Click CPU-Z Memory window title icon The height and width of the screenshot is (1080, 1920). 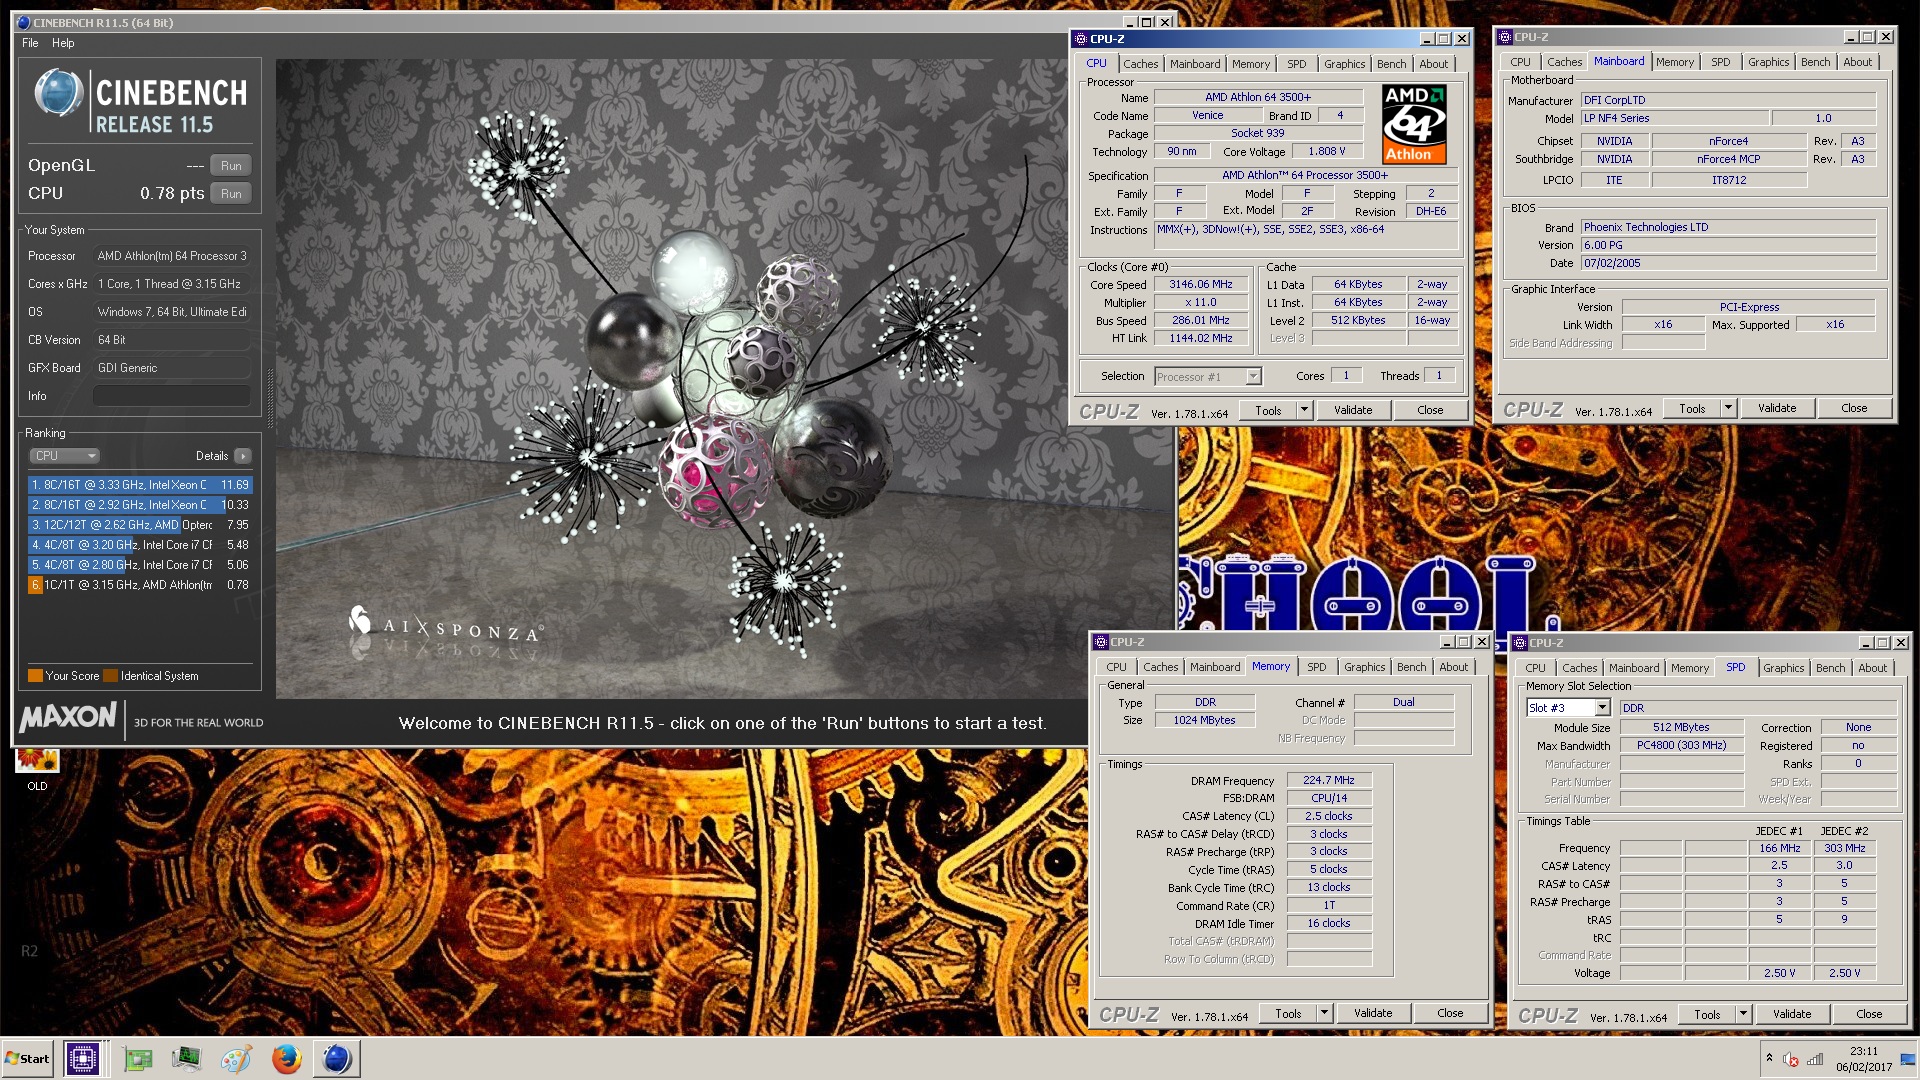[x=1100, y=642]
